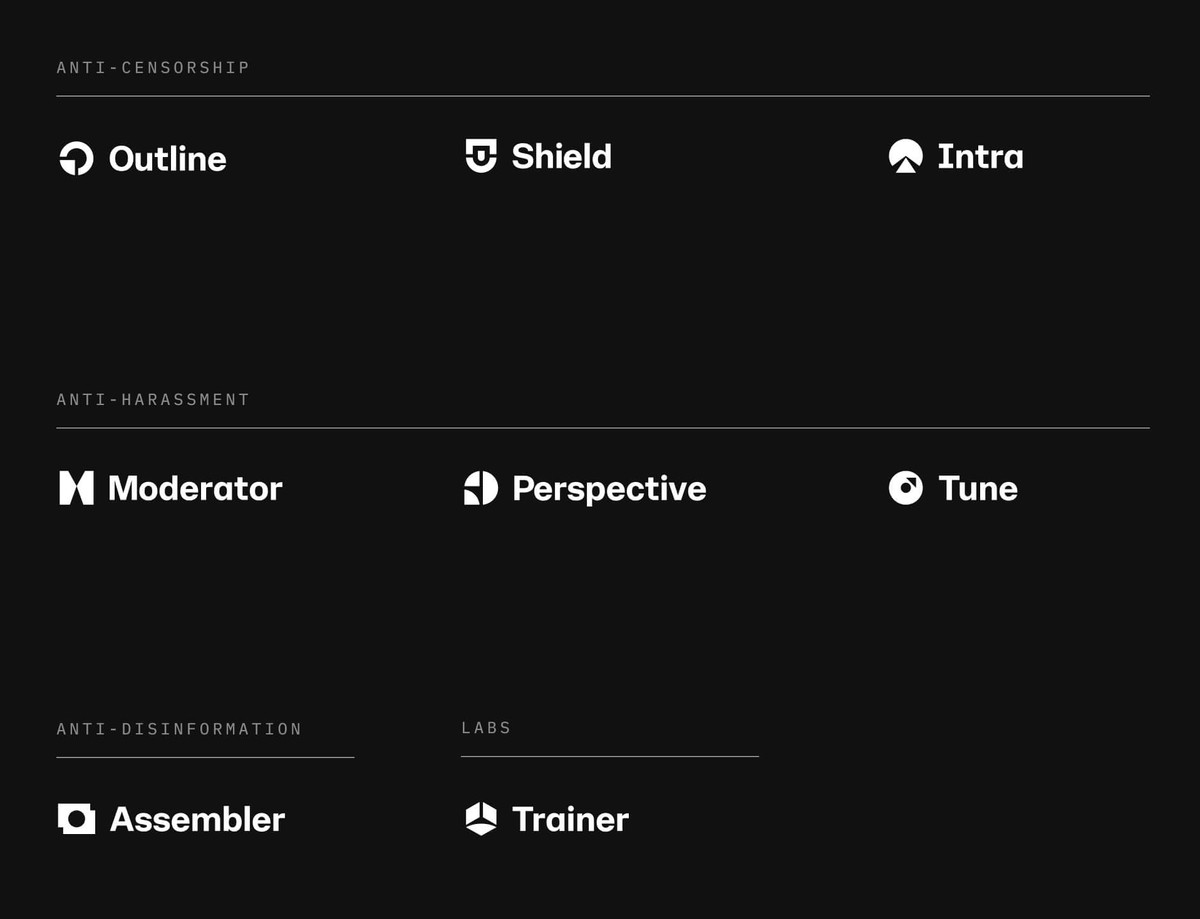
Task: Click the Outline logo icon
Action: 76,158
